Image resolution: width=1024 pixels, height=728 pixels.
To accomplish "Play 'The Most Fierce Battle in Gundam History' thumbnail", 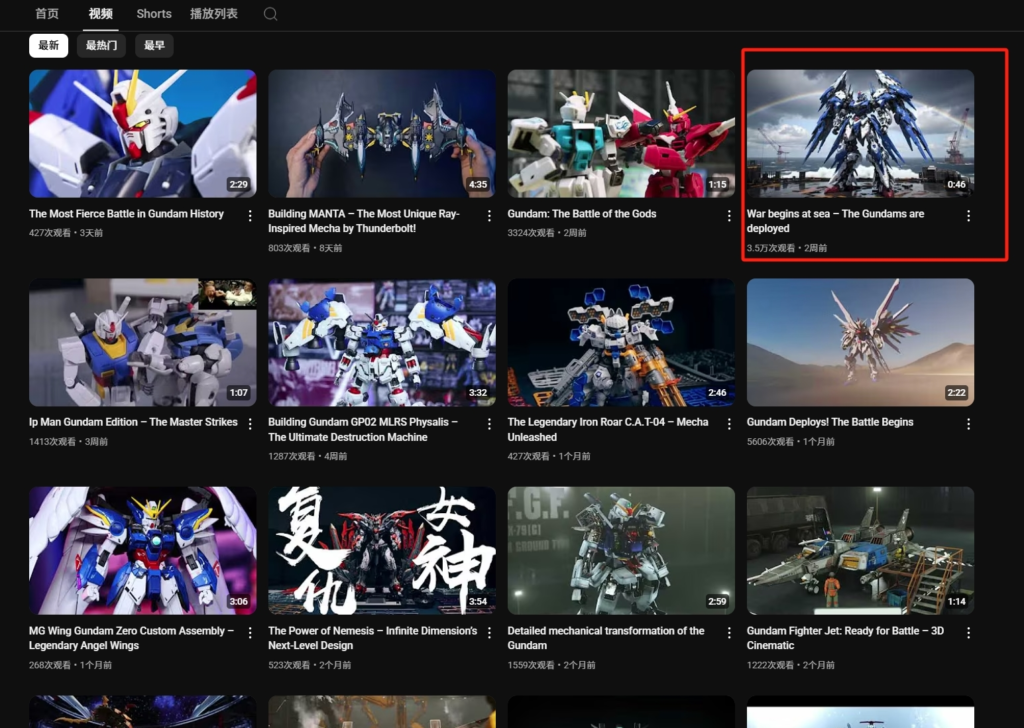I will 142,134.
